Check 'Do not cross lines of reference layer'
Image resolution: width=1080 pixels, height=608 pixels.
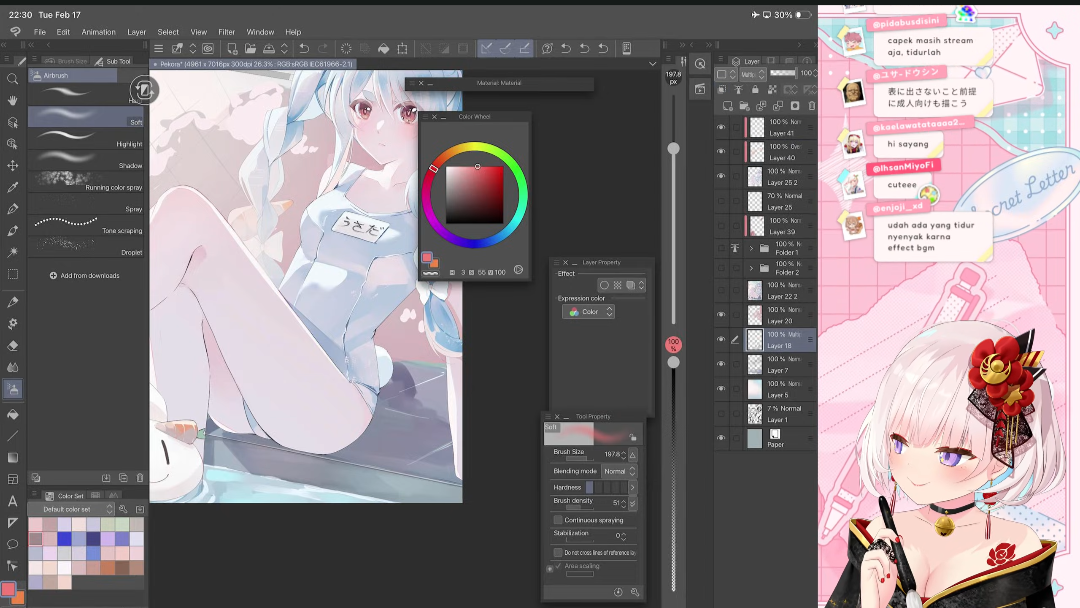tap(558, 552)
